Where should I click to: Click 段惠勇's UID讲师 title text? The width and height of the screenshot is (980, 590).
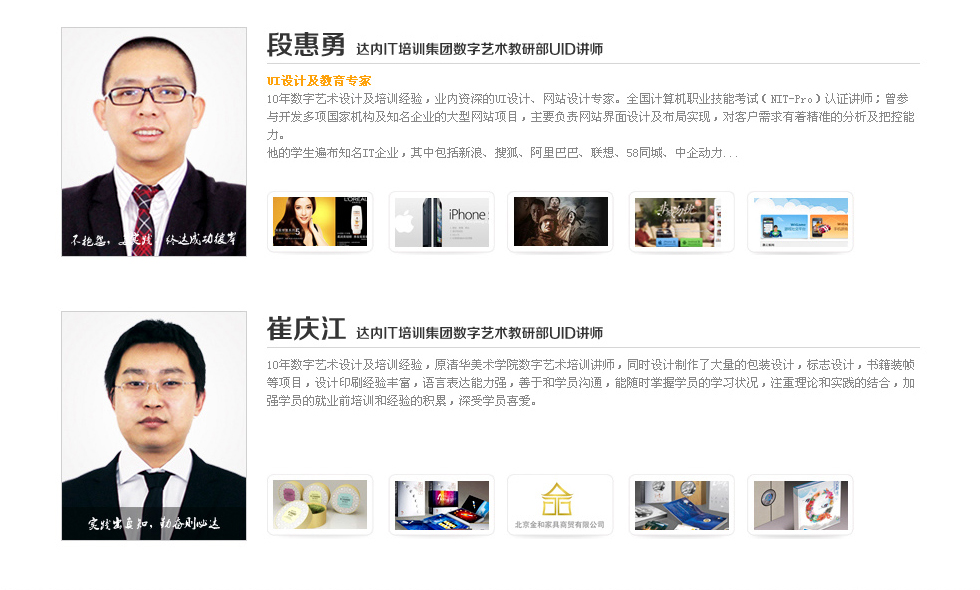coord(479,49)
